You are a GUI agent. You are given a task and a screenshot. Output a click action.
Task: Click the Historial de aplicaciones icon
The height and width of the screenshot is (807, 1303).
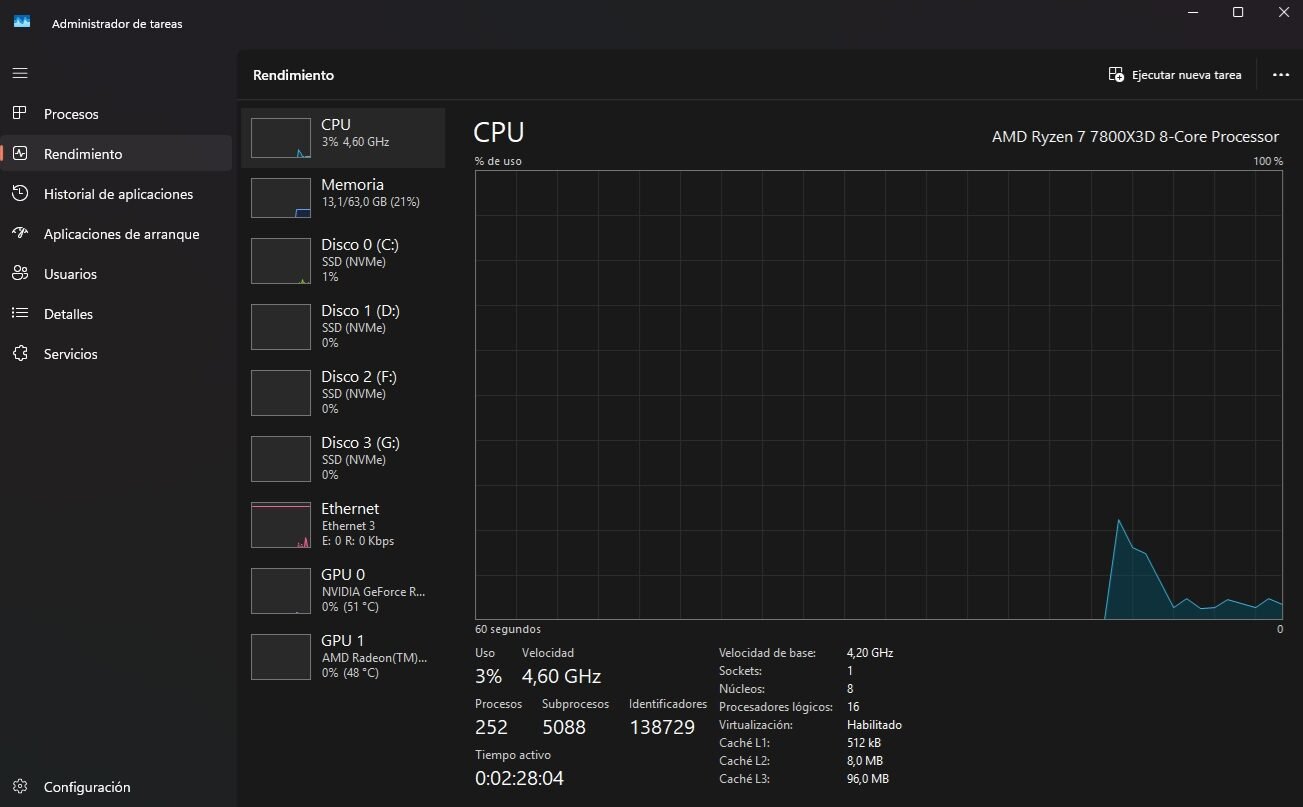[20, 193]
